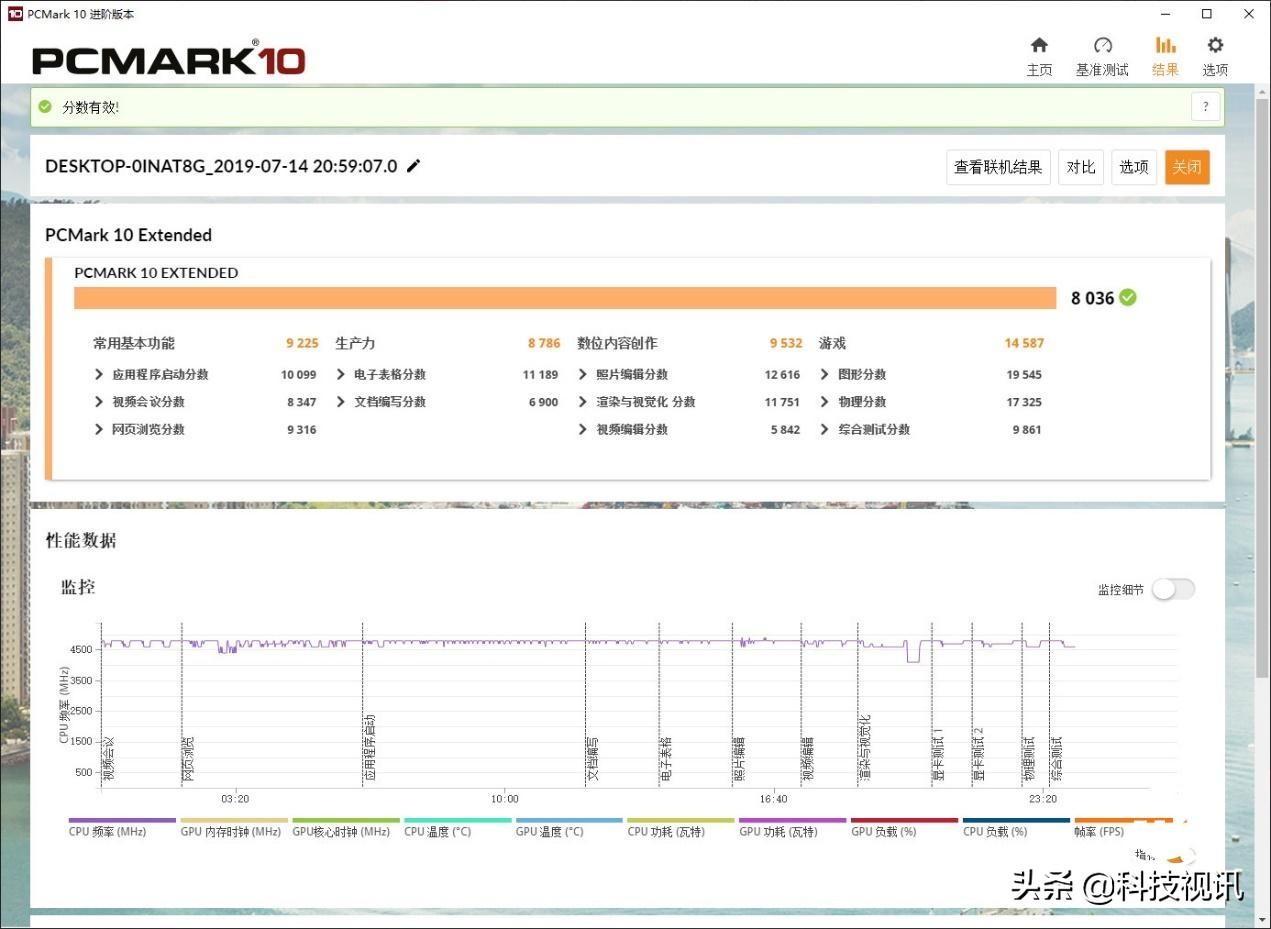The height and width of the screenshot is (929, 1271).
Task: Click the PCMark 10 title bar app icon
Action: coord(14,14)
